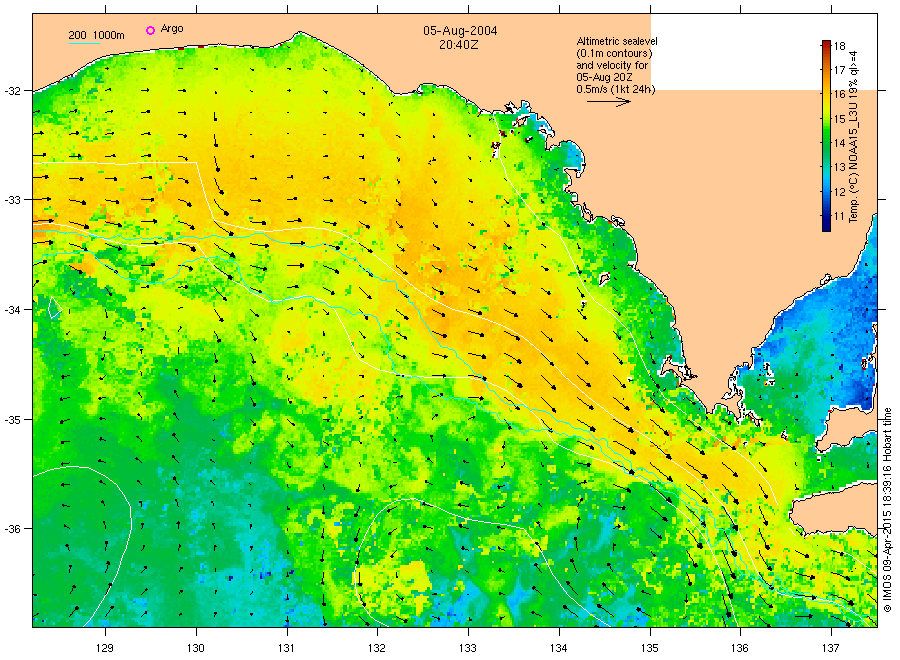Click the '137' longitude axis label
This screenshot has width=900, height=660.
point(831,649)
